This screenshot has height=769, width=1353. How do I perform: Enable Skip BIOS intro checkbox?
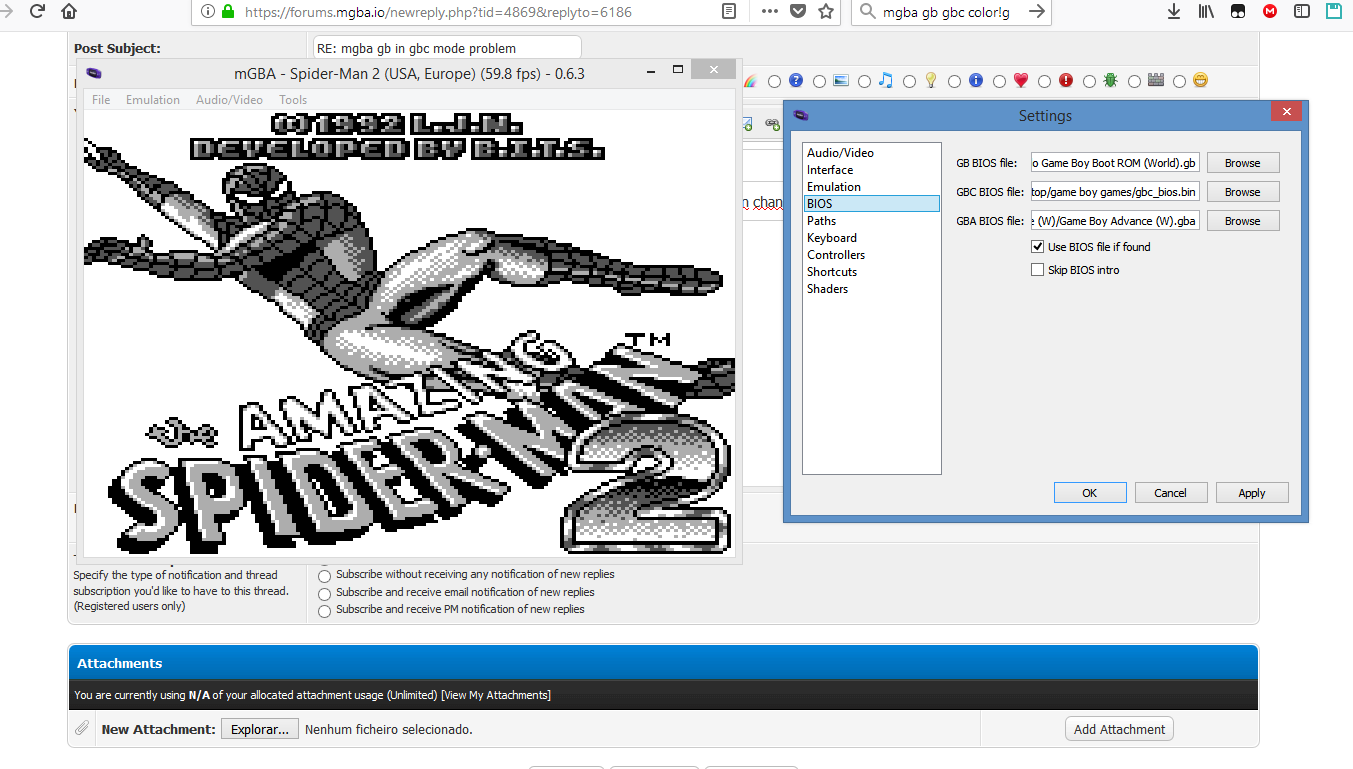pos(1038,270)
